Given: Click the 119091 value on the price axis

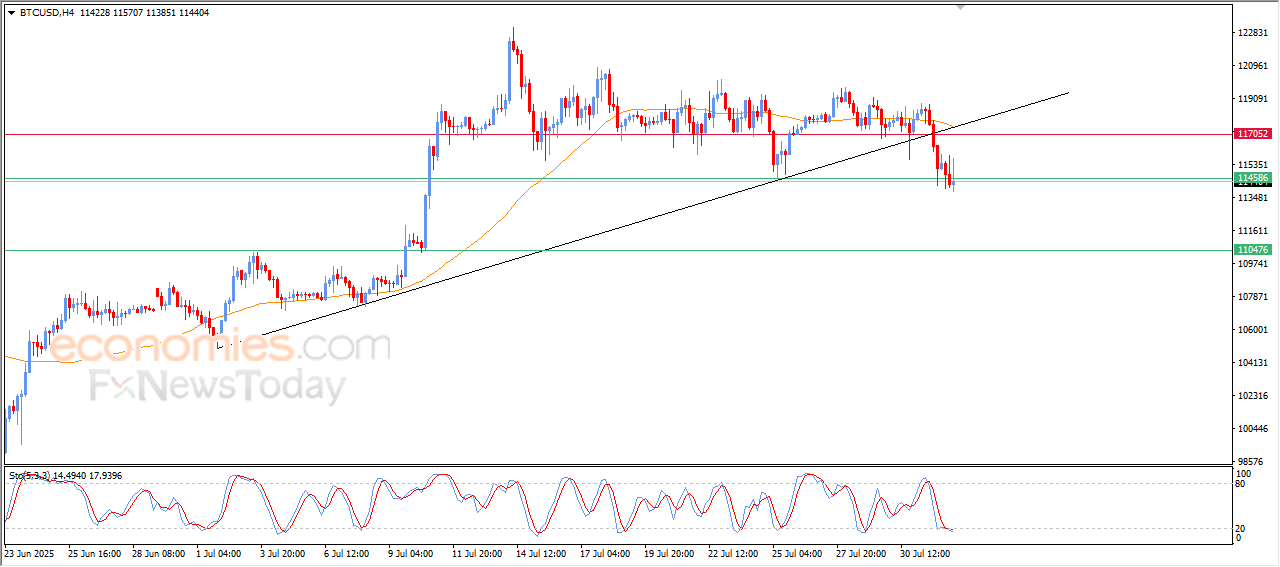Looking at the screenshot, I should click(x=1253, y=99).
